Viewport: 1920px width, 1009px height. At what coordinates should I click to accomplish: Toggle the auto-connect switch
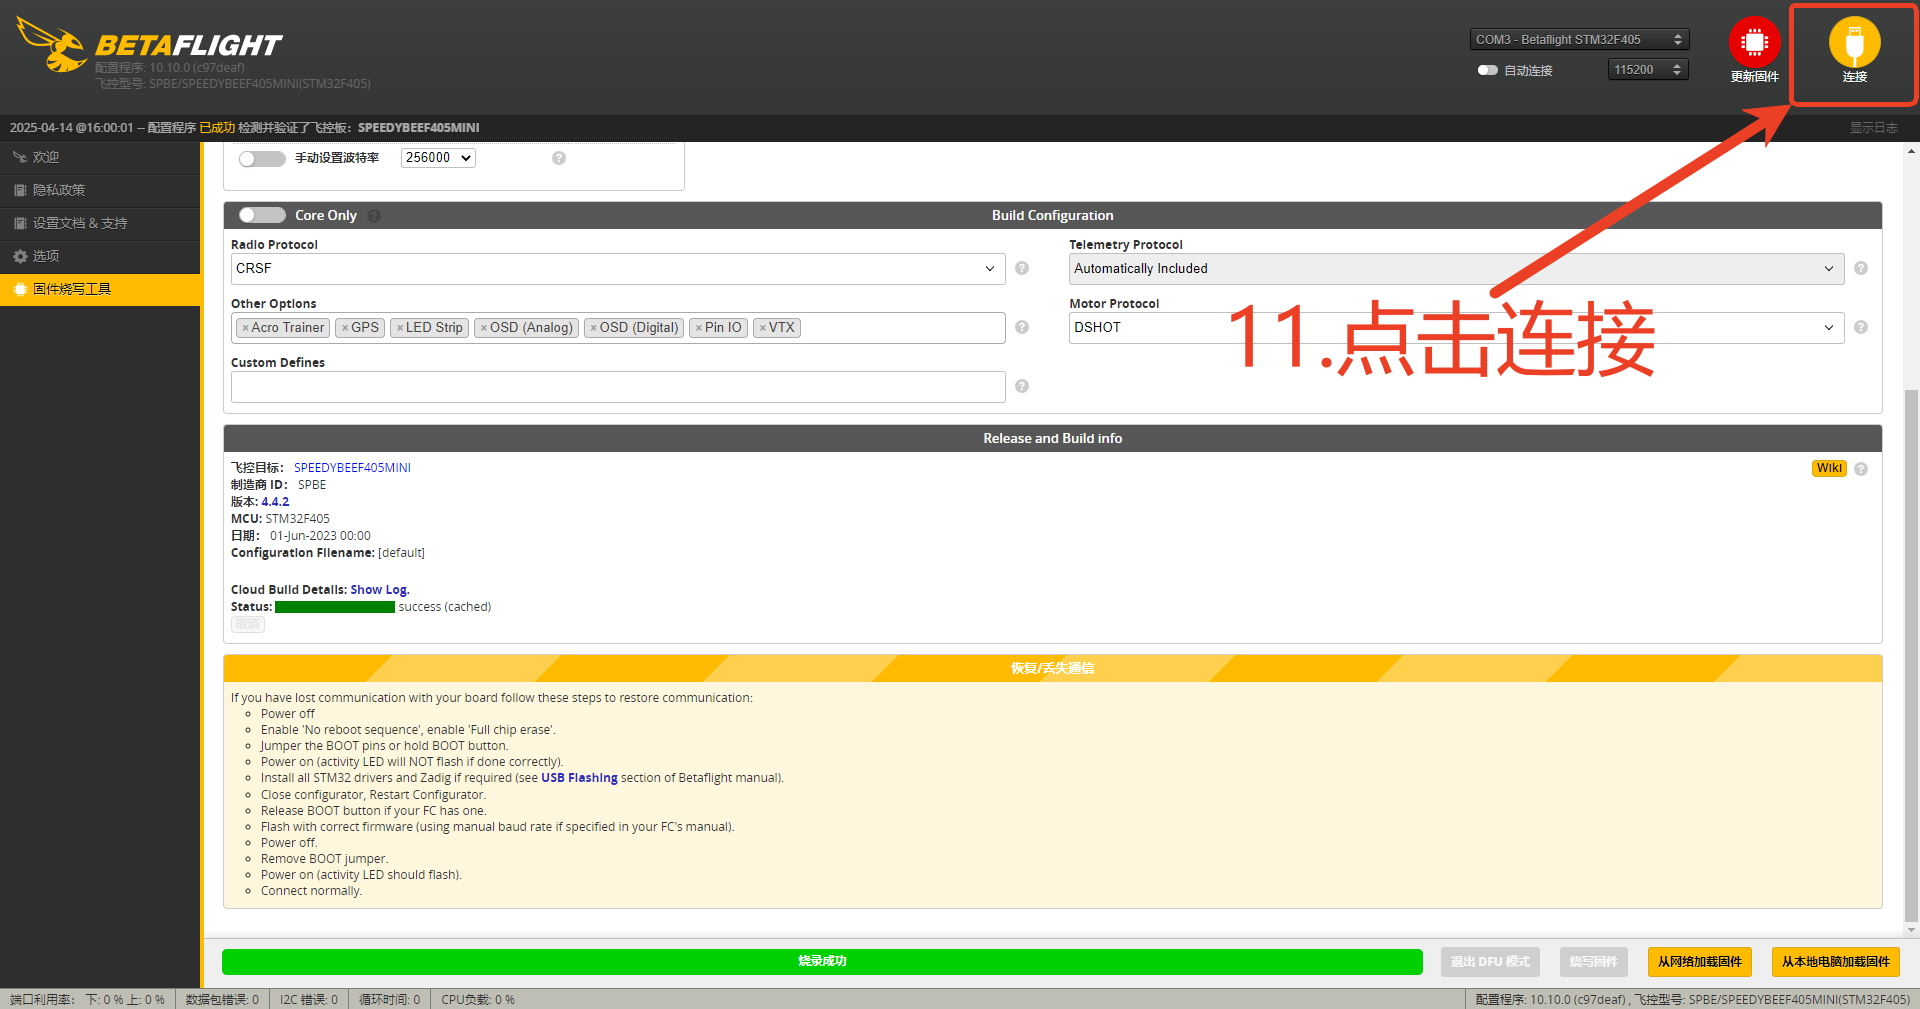(1488, 70)
